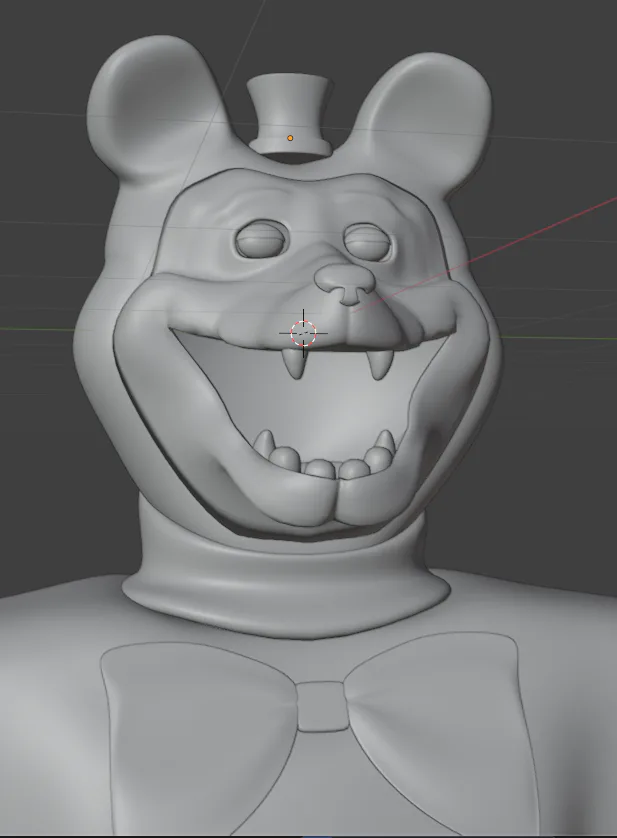Select the bow tie center knot
The image size is (617, 838).
(x=321, y=706)
